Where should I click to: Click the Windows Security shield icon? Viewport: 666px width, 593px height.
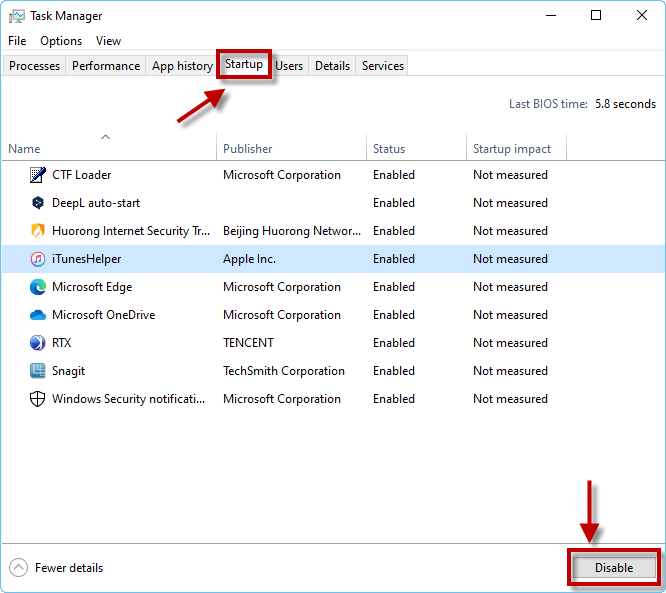coord(38,399)
